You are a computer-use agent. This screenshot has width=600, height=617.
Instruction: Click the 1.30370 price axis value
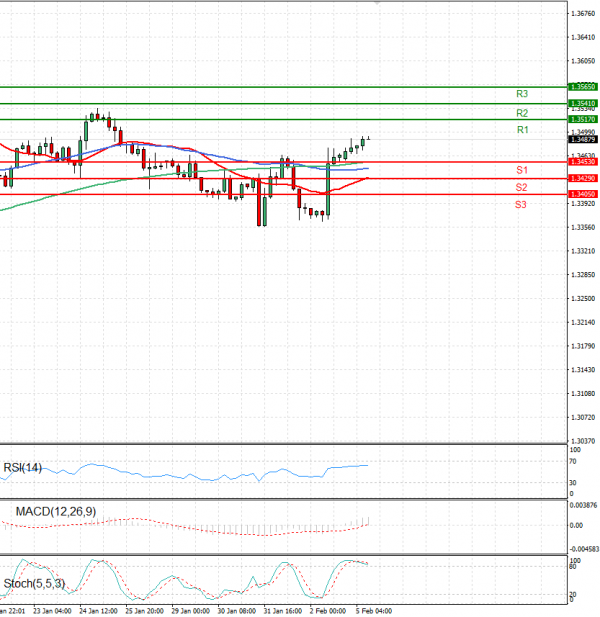click(x=583, y=441)
